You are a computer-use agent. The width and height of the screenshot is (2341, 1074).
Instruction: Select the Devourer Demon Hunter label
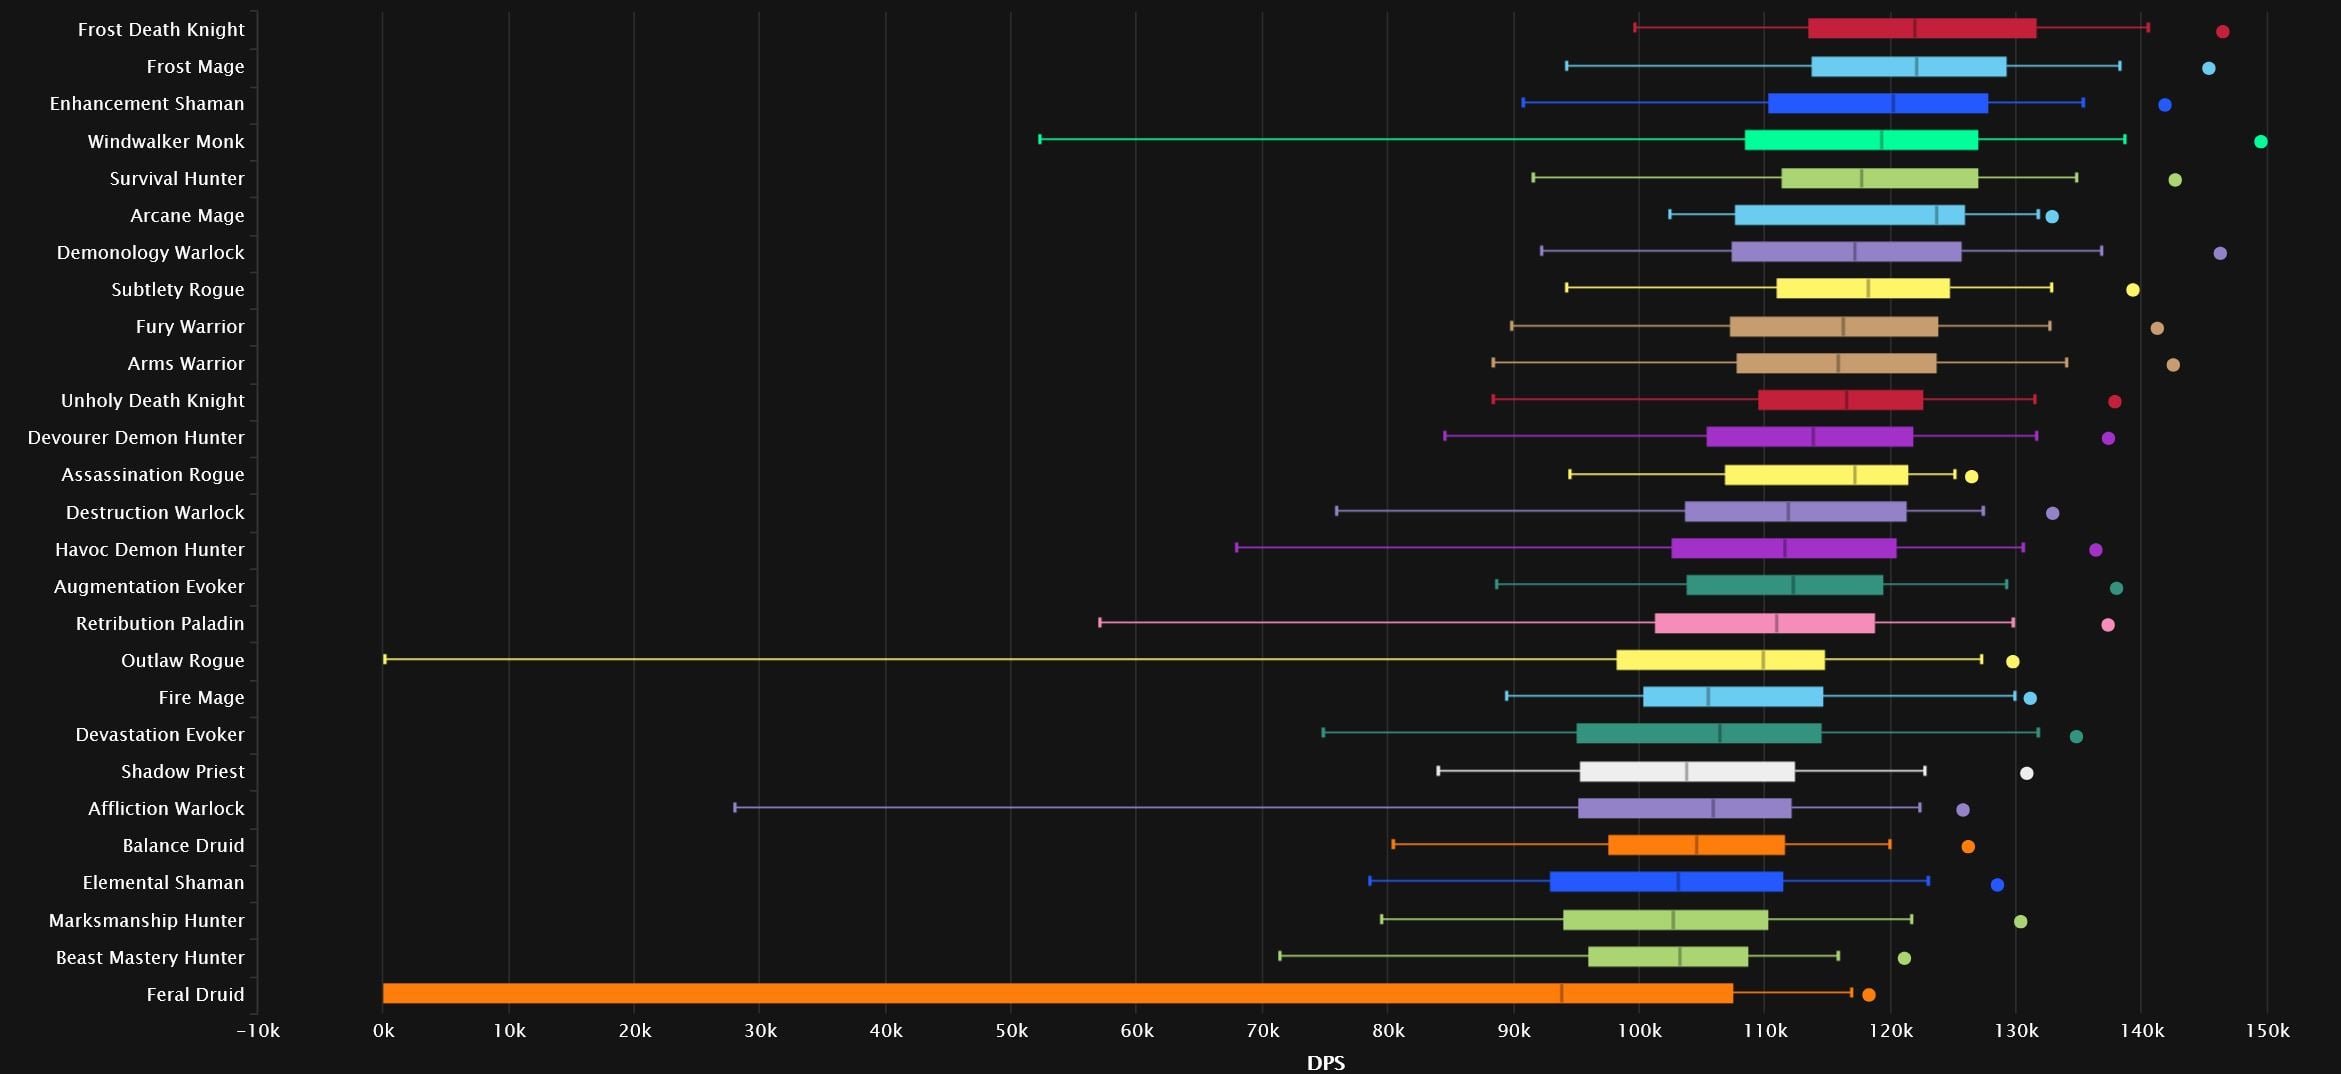coord(136,438)
